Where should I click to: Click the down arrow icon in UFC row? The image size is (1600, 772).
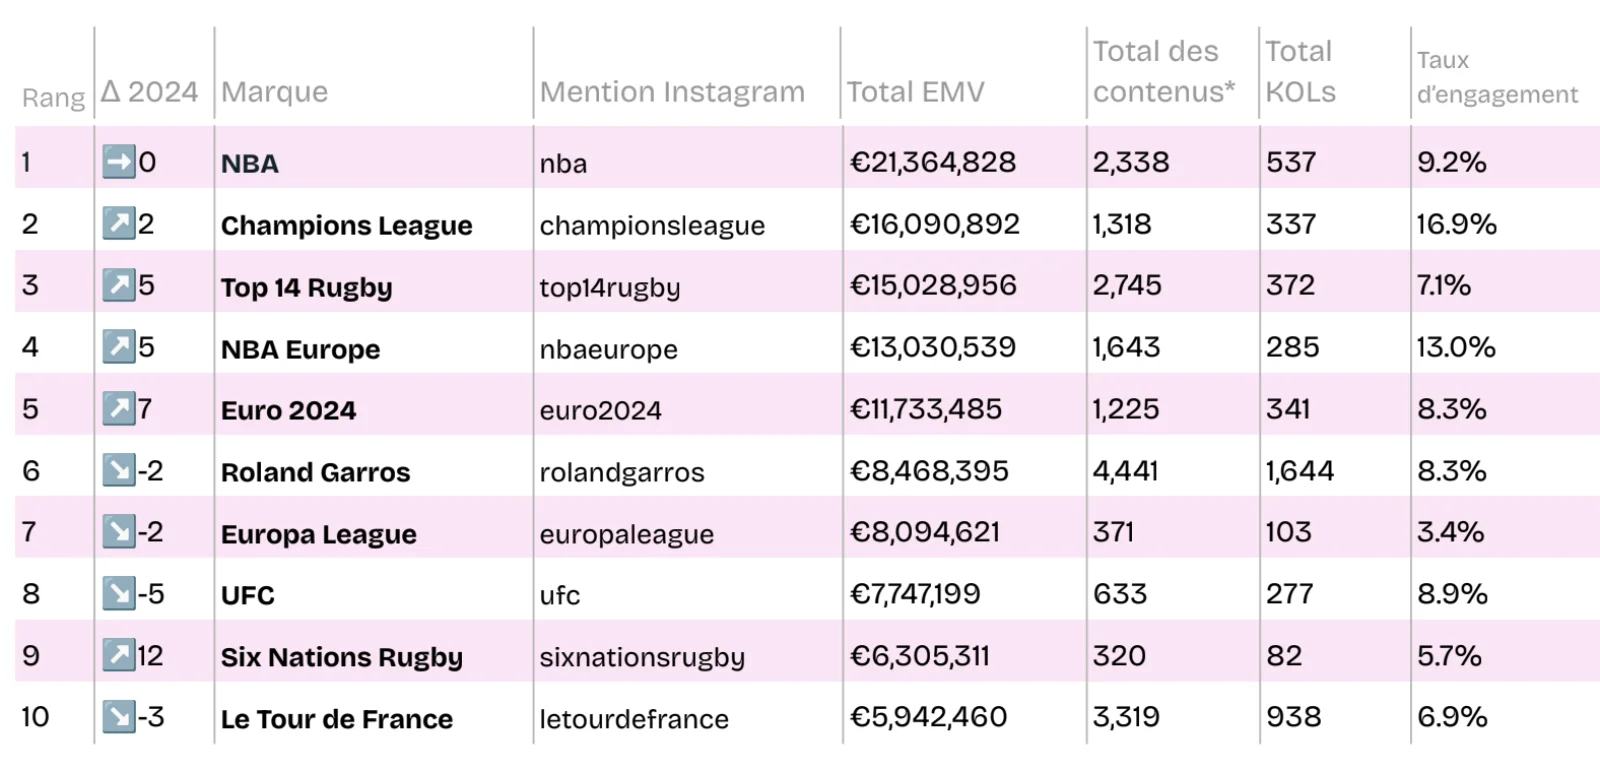tap(119, 594)
